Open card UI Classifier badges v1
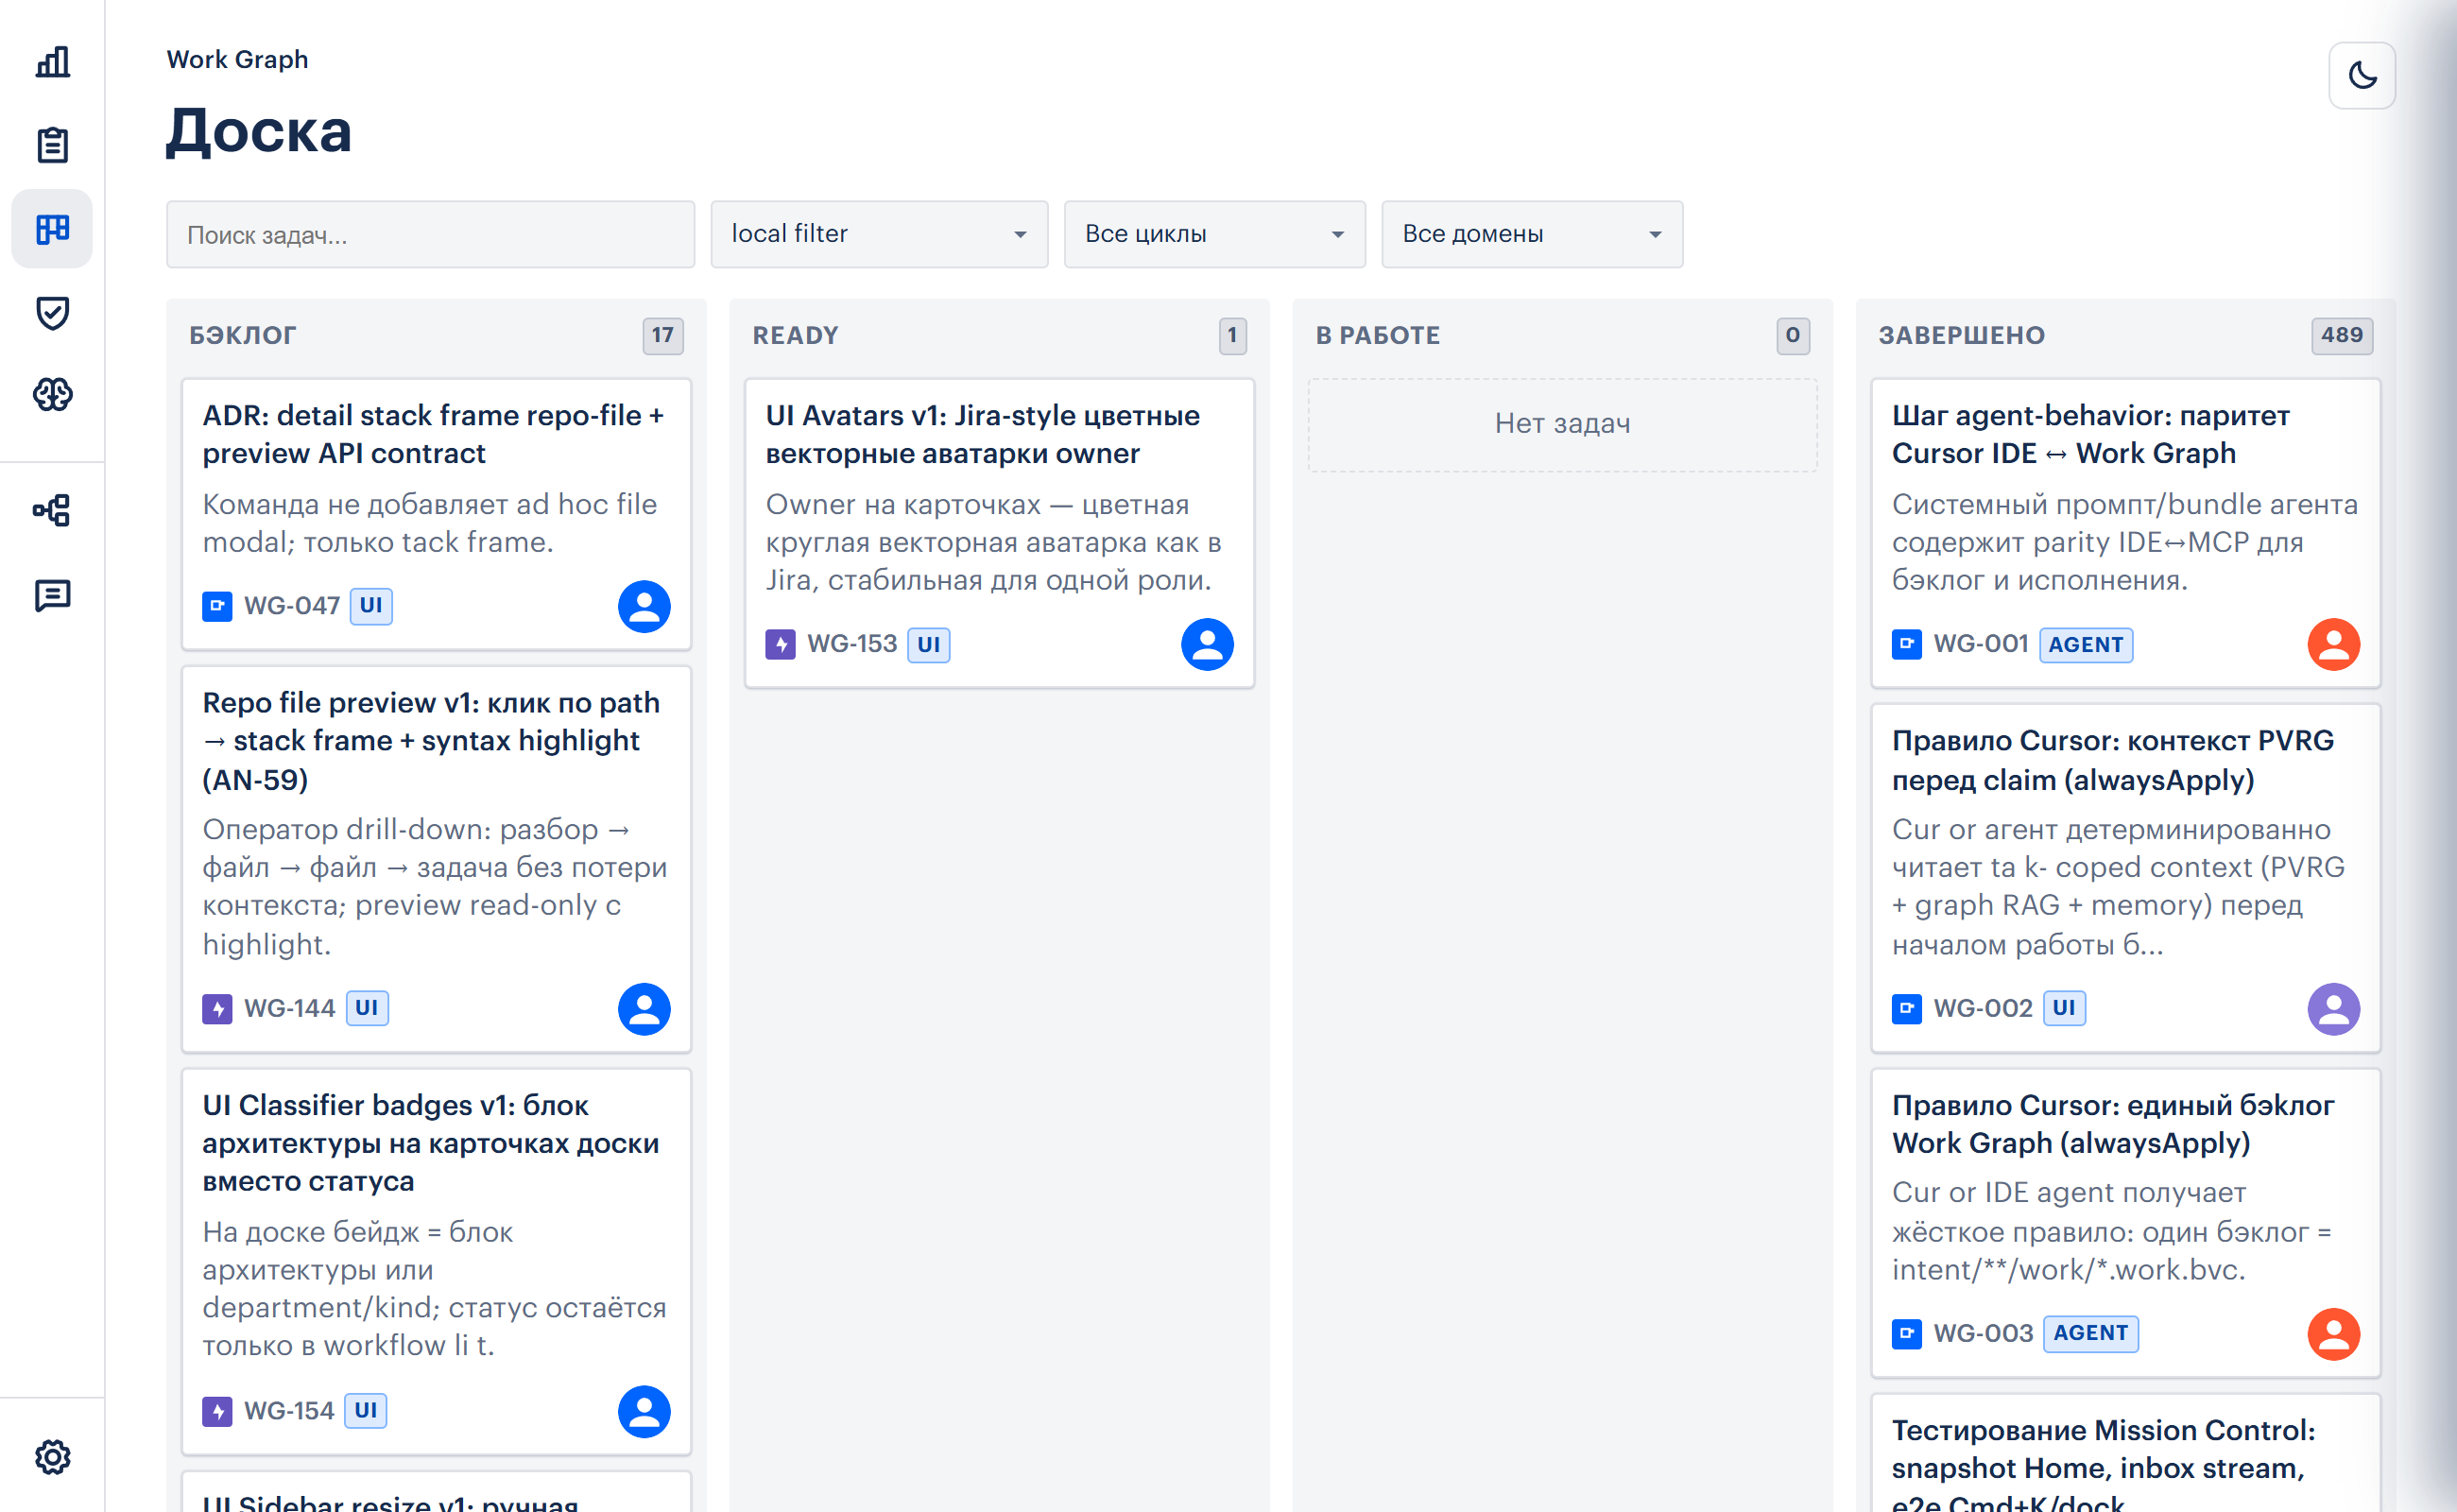Screen dimensions: 2457x1512 pos(436,1262)
